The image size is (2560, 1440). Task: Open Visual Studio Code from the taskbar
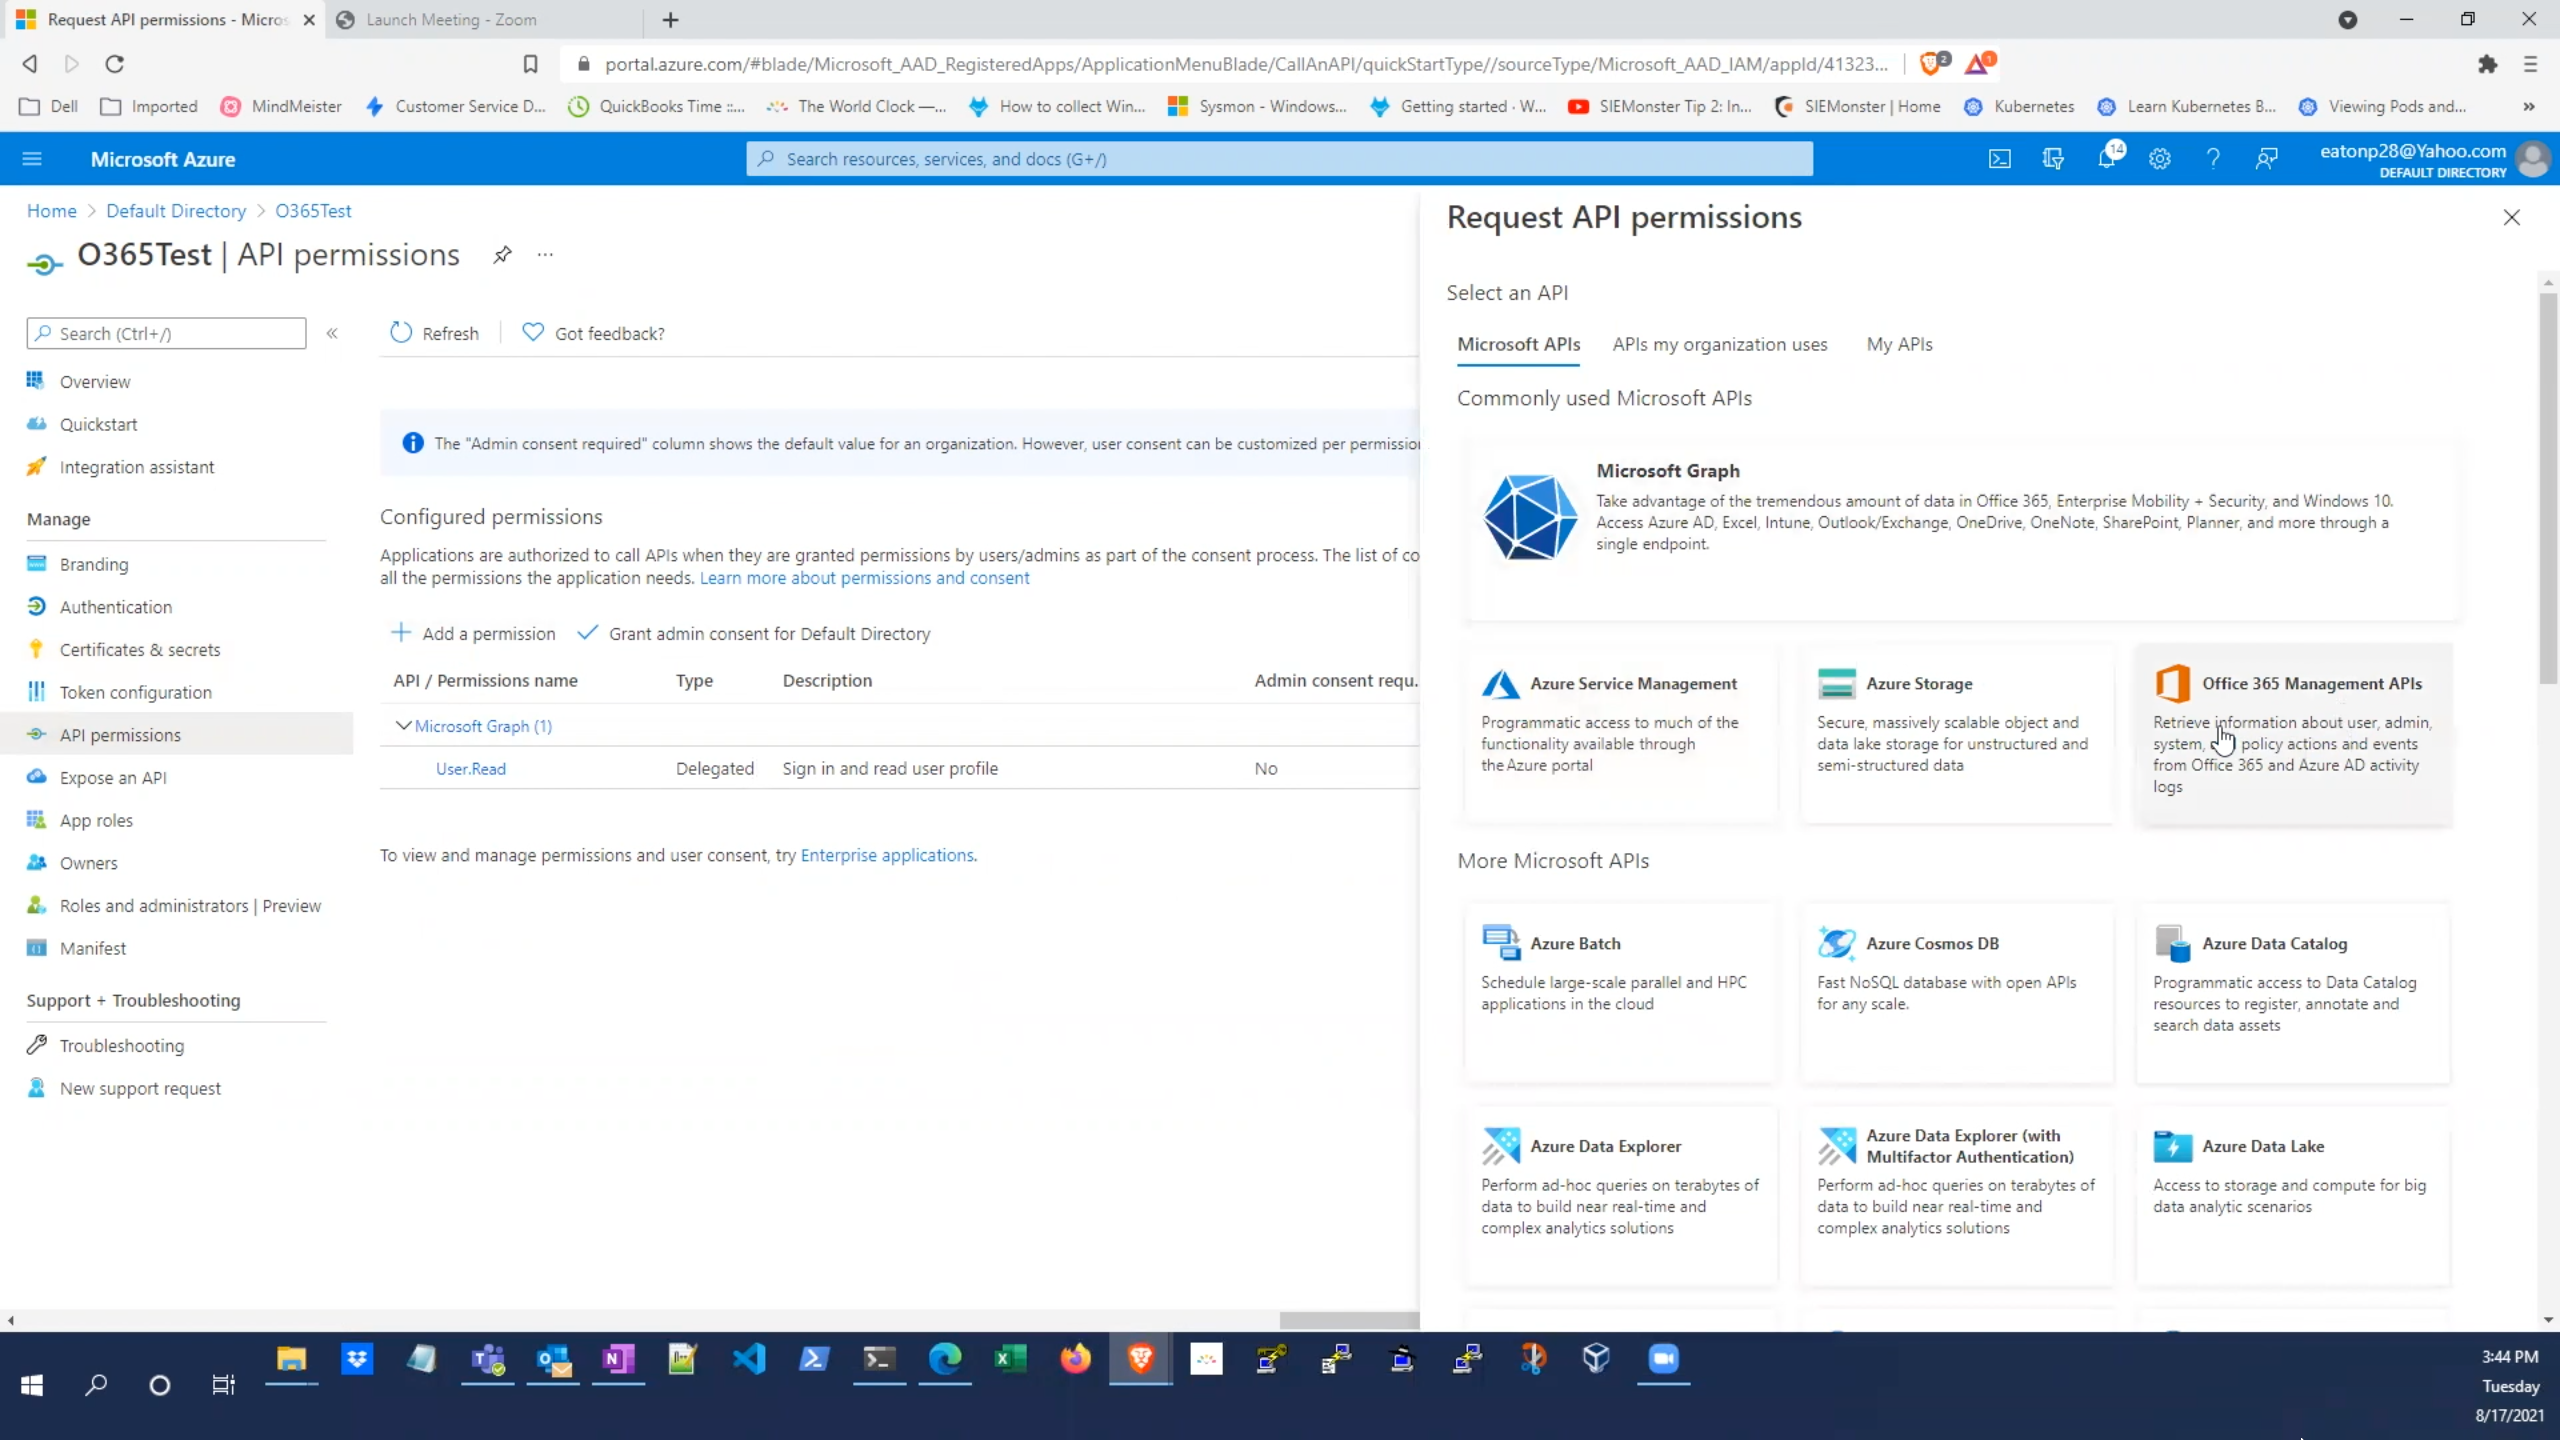pos(750,1360)
